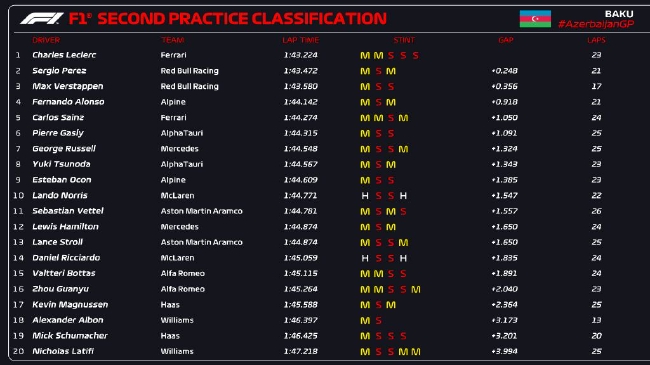Screen dimensions: 650x365
Task: Select Max Verstappen's lap time 1:43.580
Action: click(x=301, y=86)
